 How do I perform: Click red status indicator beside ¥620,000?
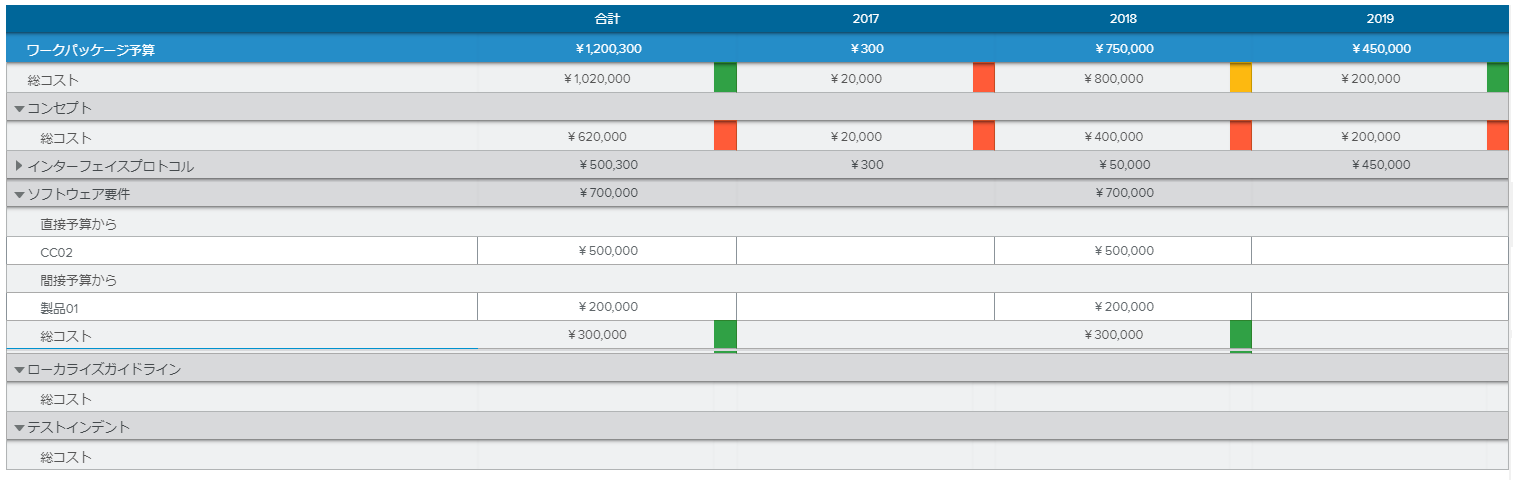725,136
